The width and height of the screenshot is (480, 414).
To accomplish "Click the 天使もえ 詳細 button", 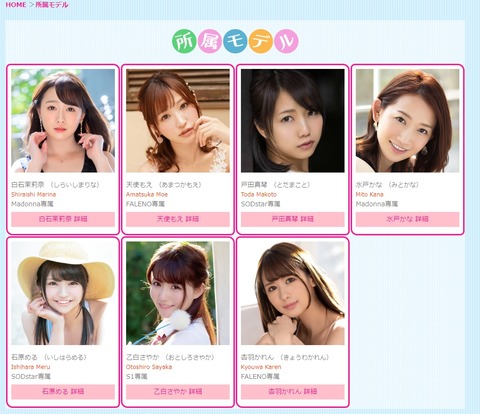I will click(178, 219).
